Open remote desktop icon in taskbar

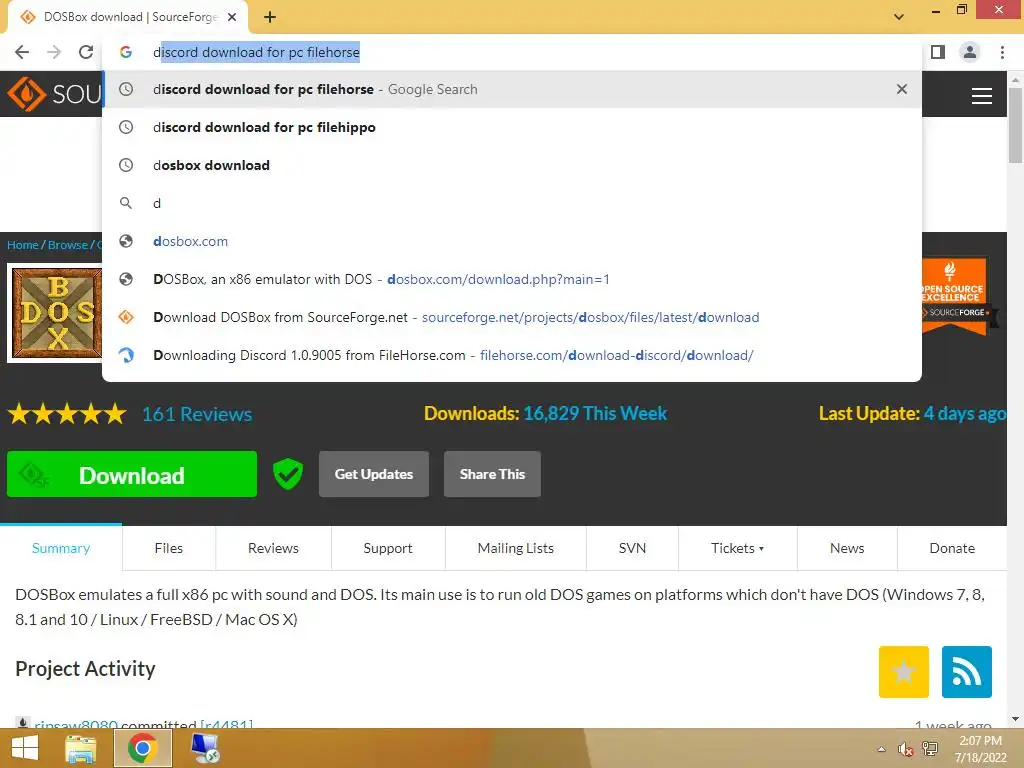[x=205, y=748]
